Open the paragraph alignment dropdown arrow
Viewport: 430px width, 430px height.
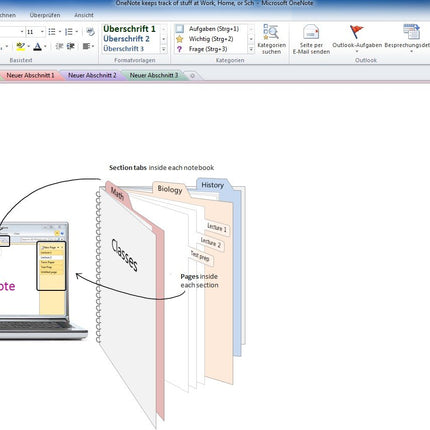[x=93, y=46]
